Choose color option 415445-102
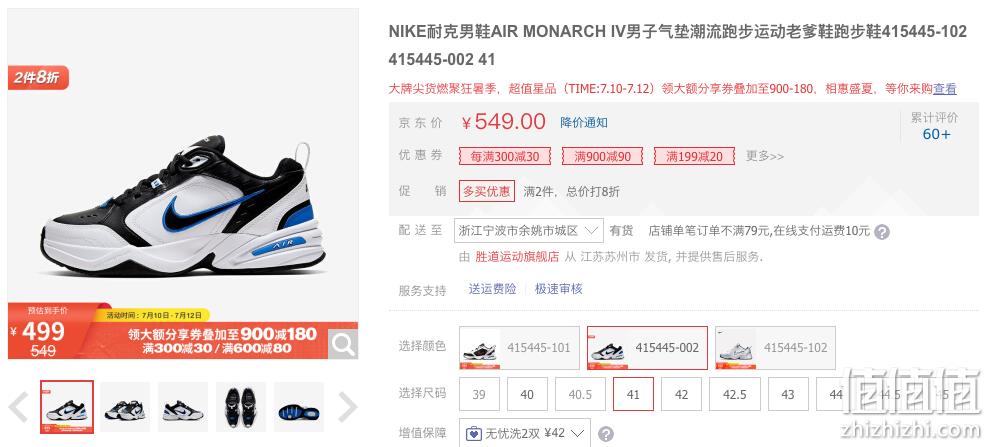This screenshot has height=447, width=990. point(775,348)
